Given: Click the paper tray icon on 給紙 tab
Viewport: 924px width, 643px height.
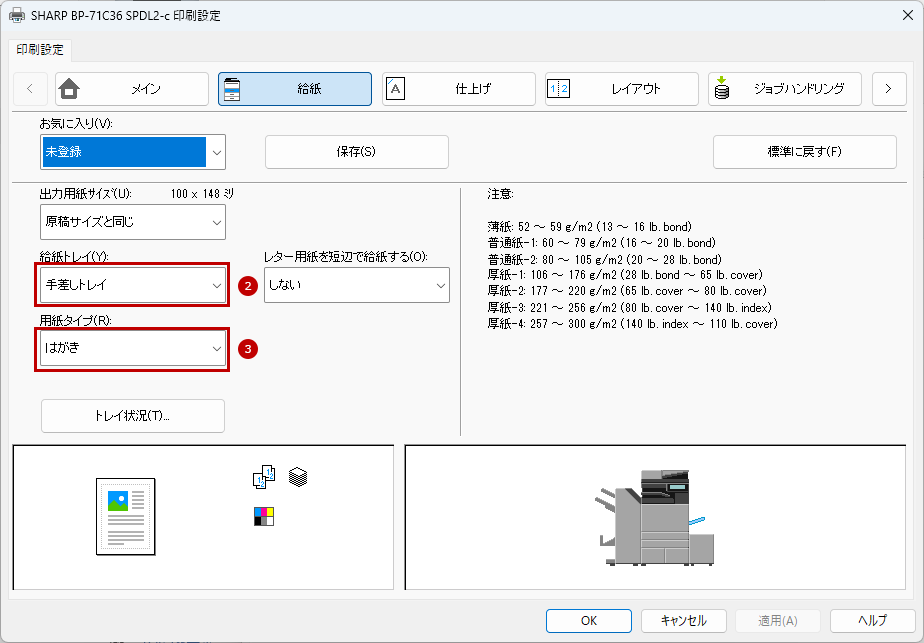Looking at the screenshot, I should click(x=232, y=89).
